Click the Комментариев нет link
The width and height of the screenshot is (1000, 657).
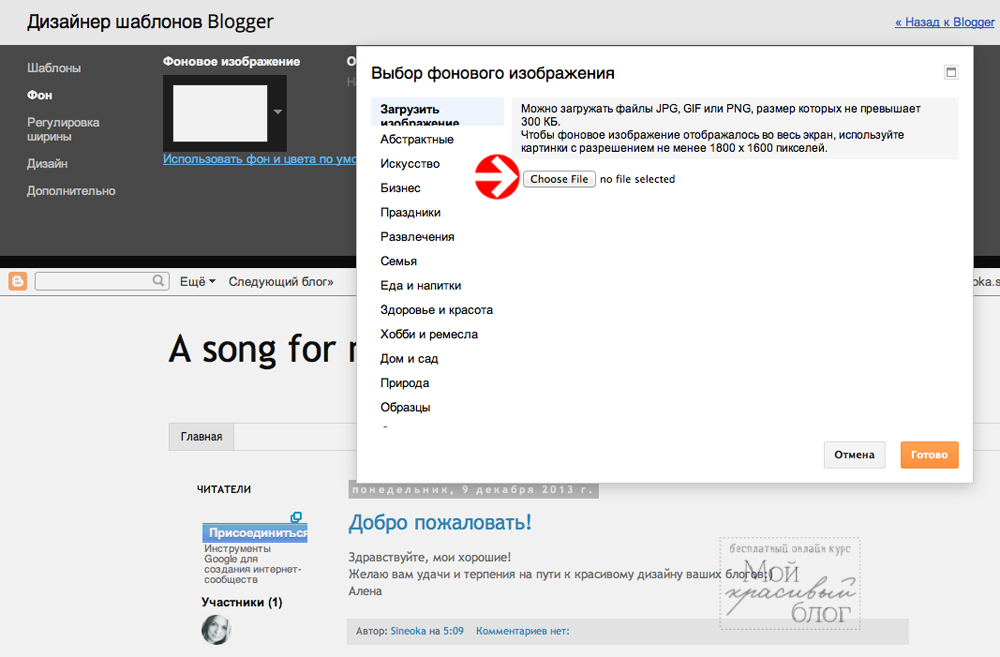click(522, 631)
